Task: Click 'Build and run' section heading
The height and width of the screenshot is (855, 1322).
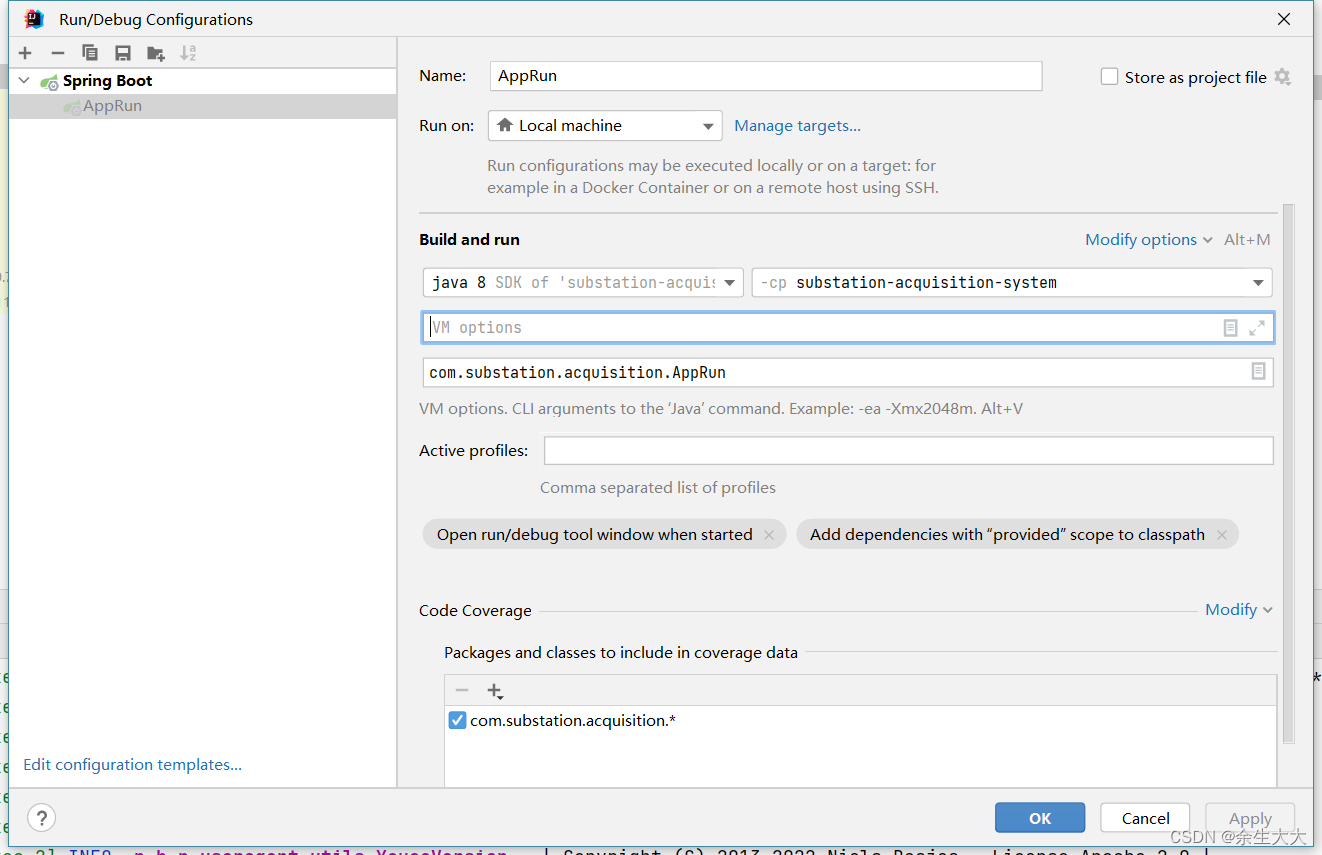Action: 470,240
